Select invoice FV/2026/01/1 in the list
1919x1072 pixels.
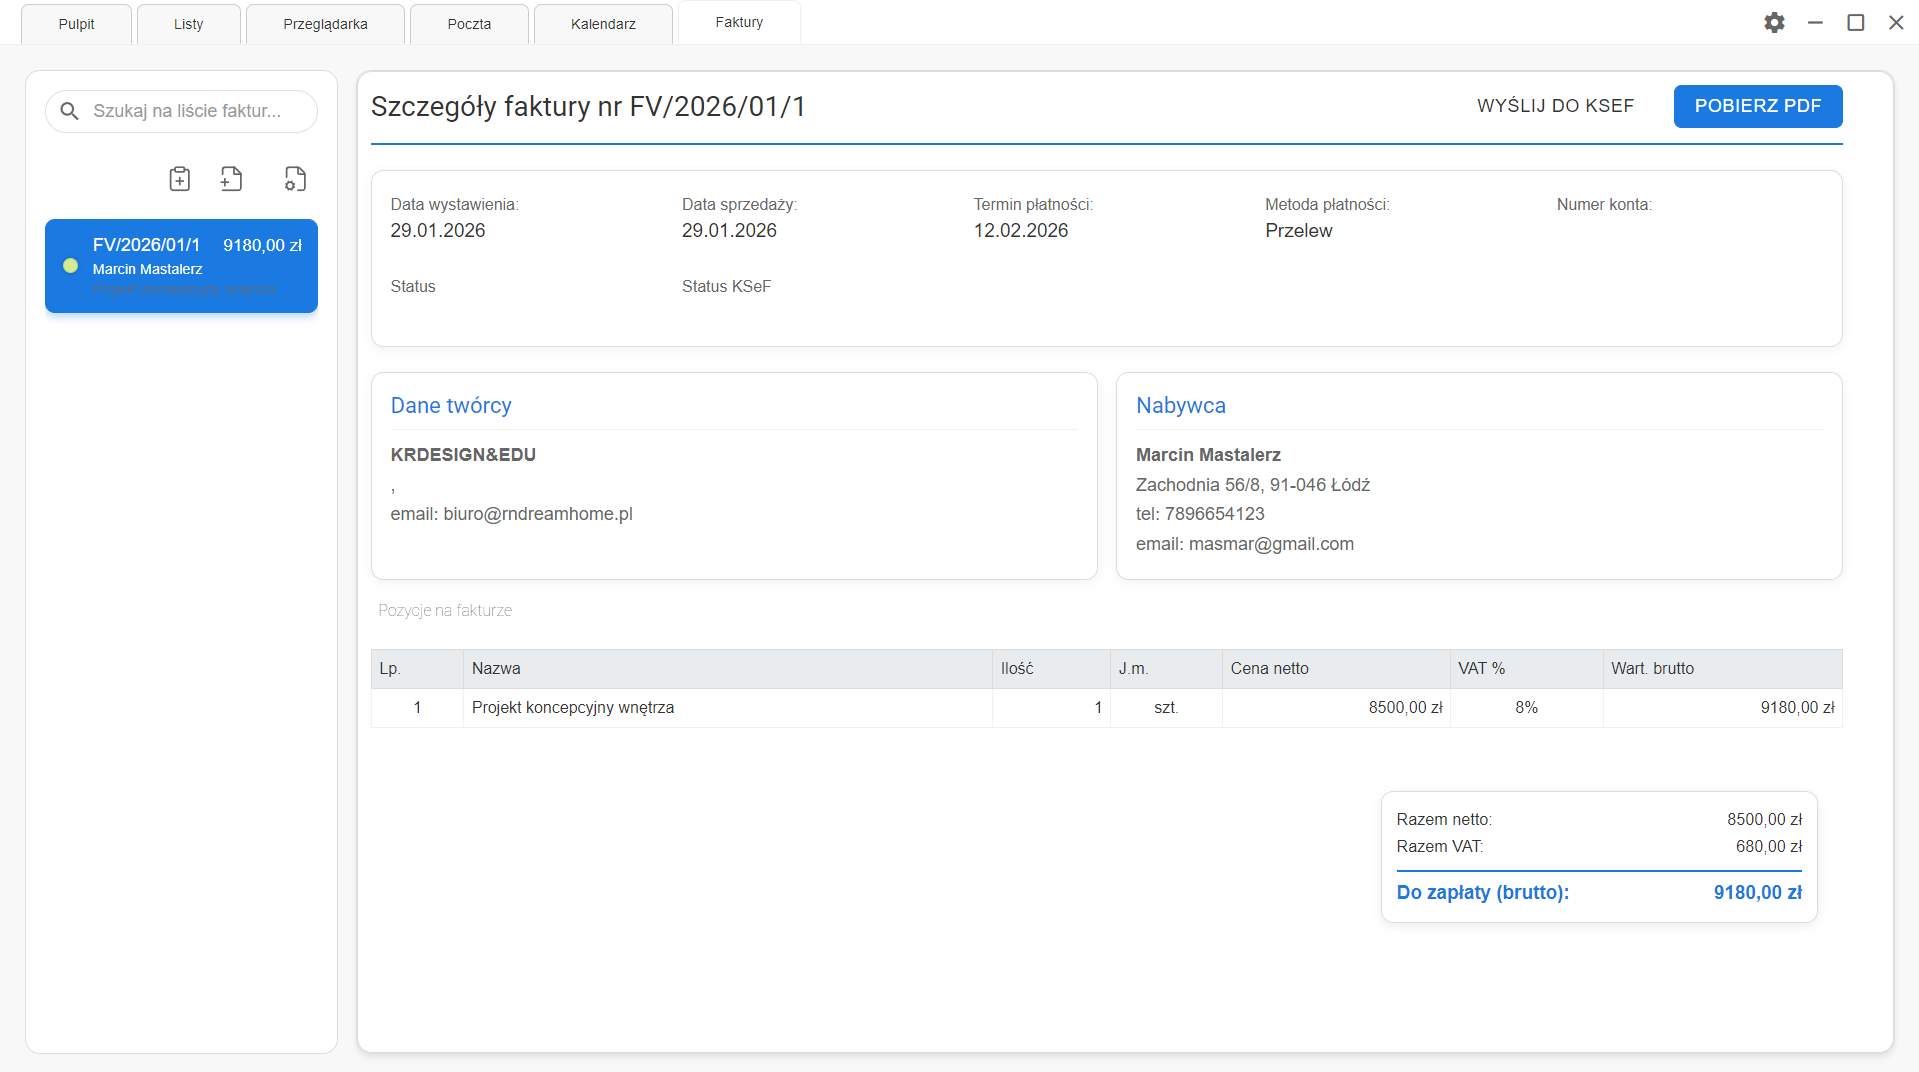click(181, 266)
